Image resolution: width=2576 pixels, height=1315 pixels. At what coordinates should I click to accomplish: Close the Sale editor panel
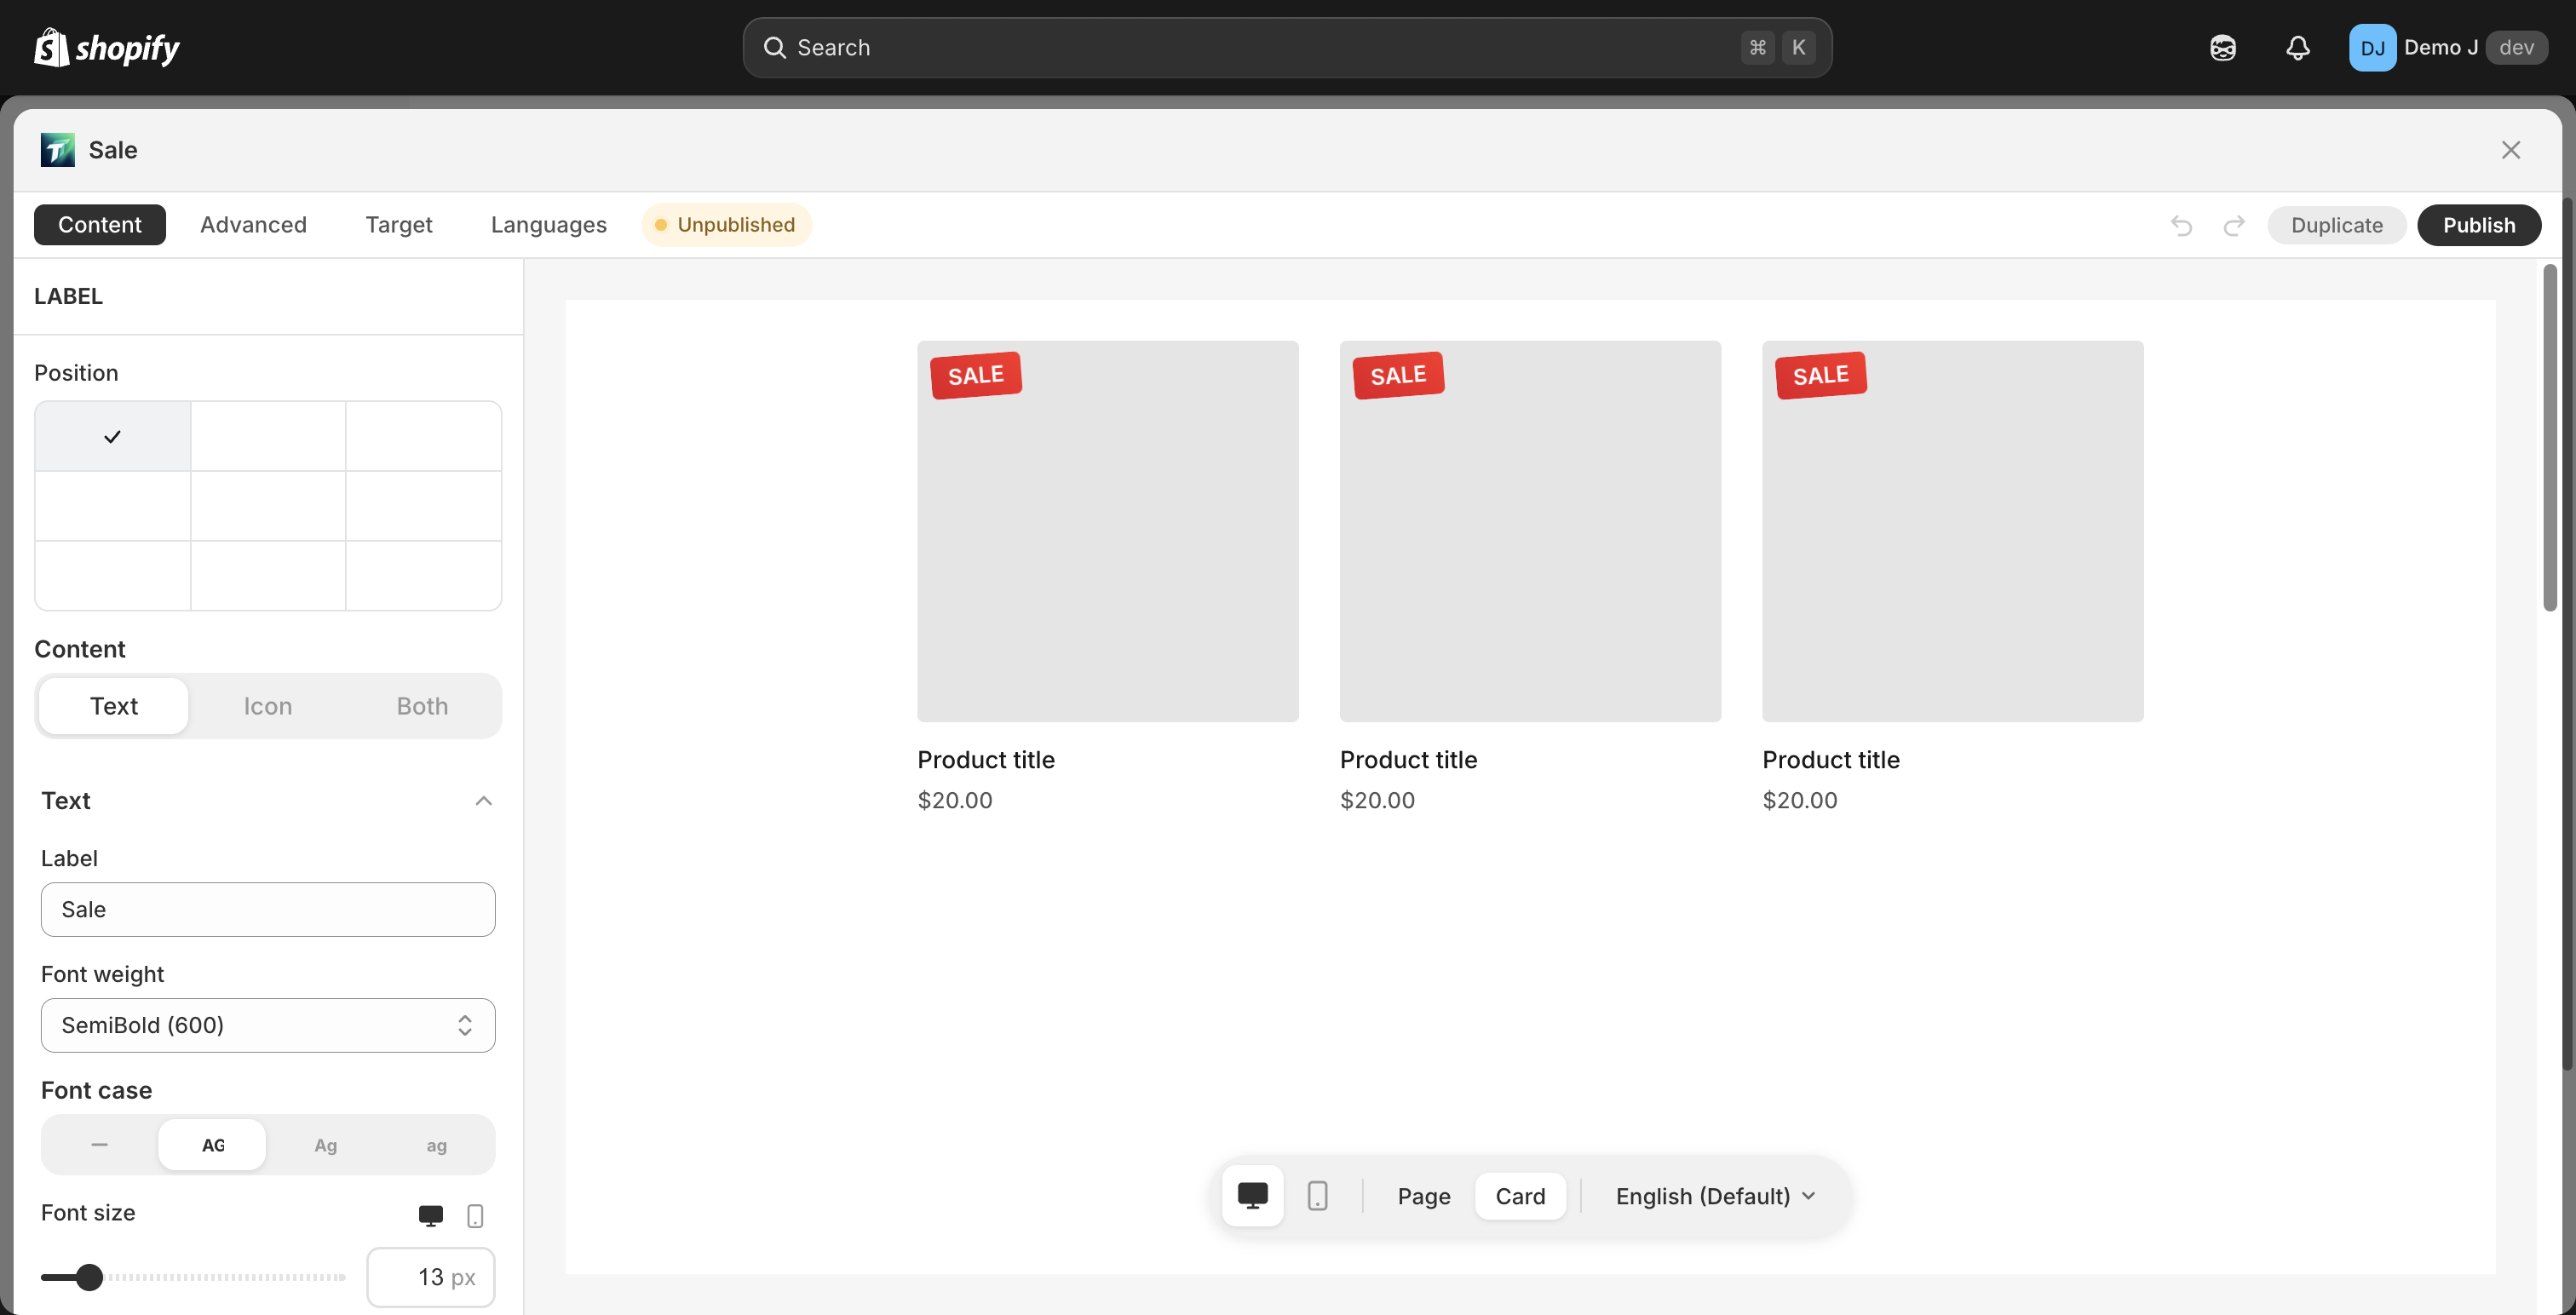(2510, 150)
